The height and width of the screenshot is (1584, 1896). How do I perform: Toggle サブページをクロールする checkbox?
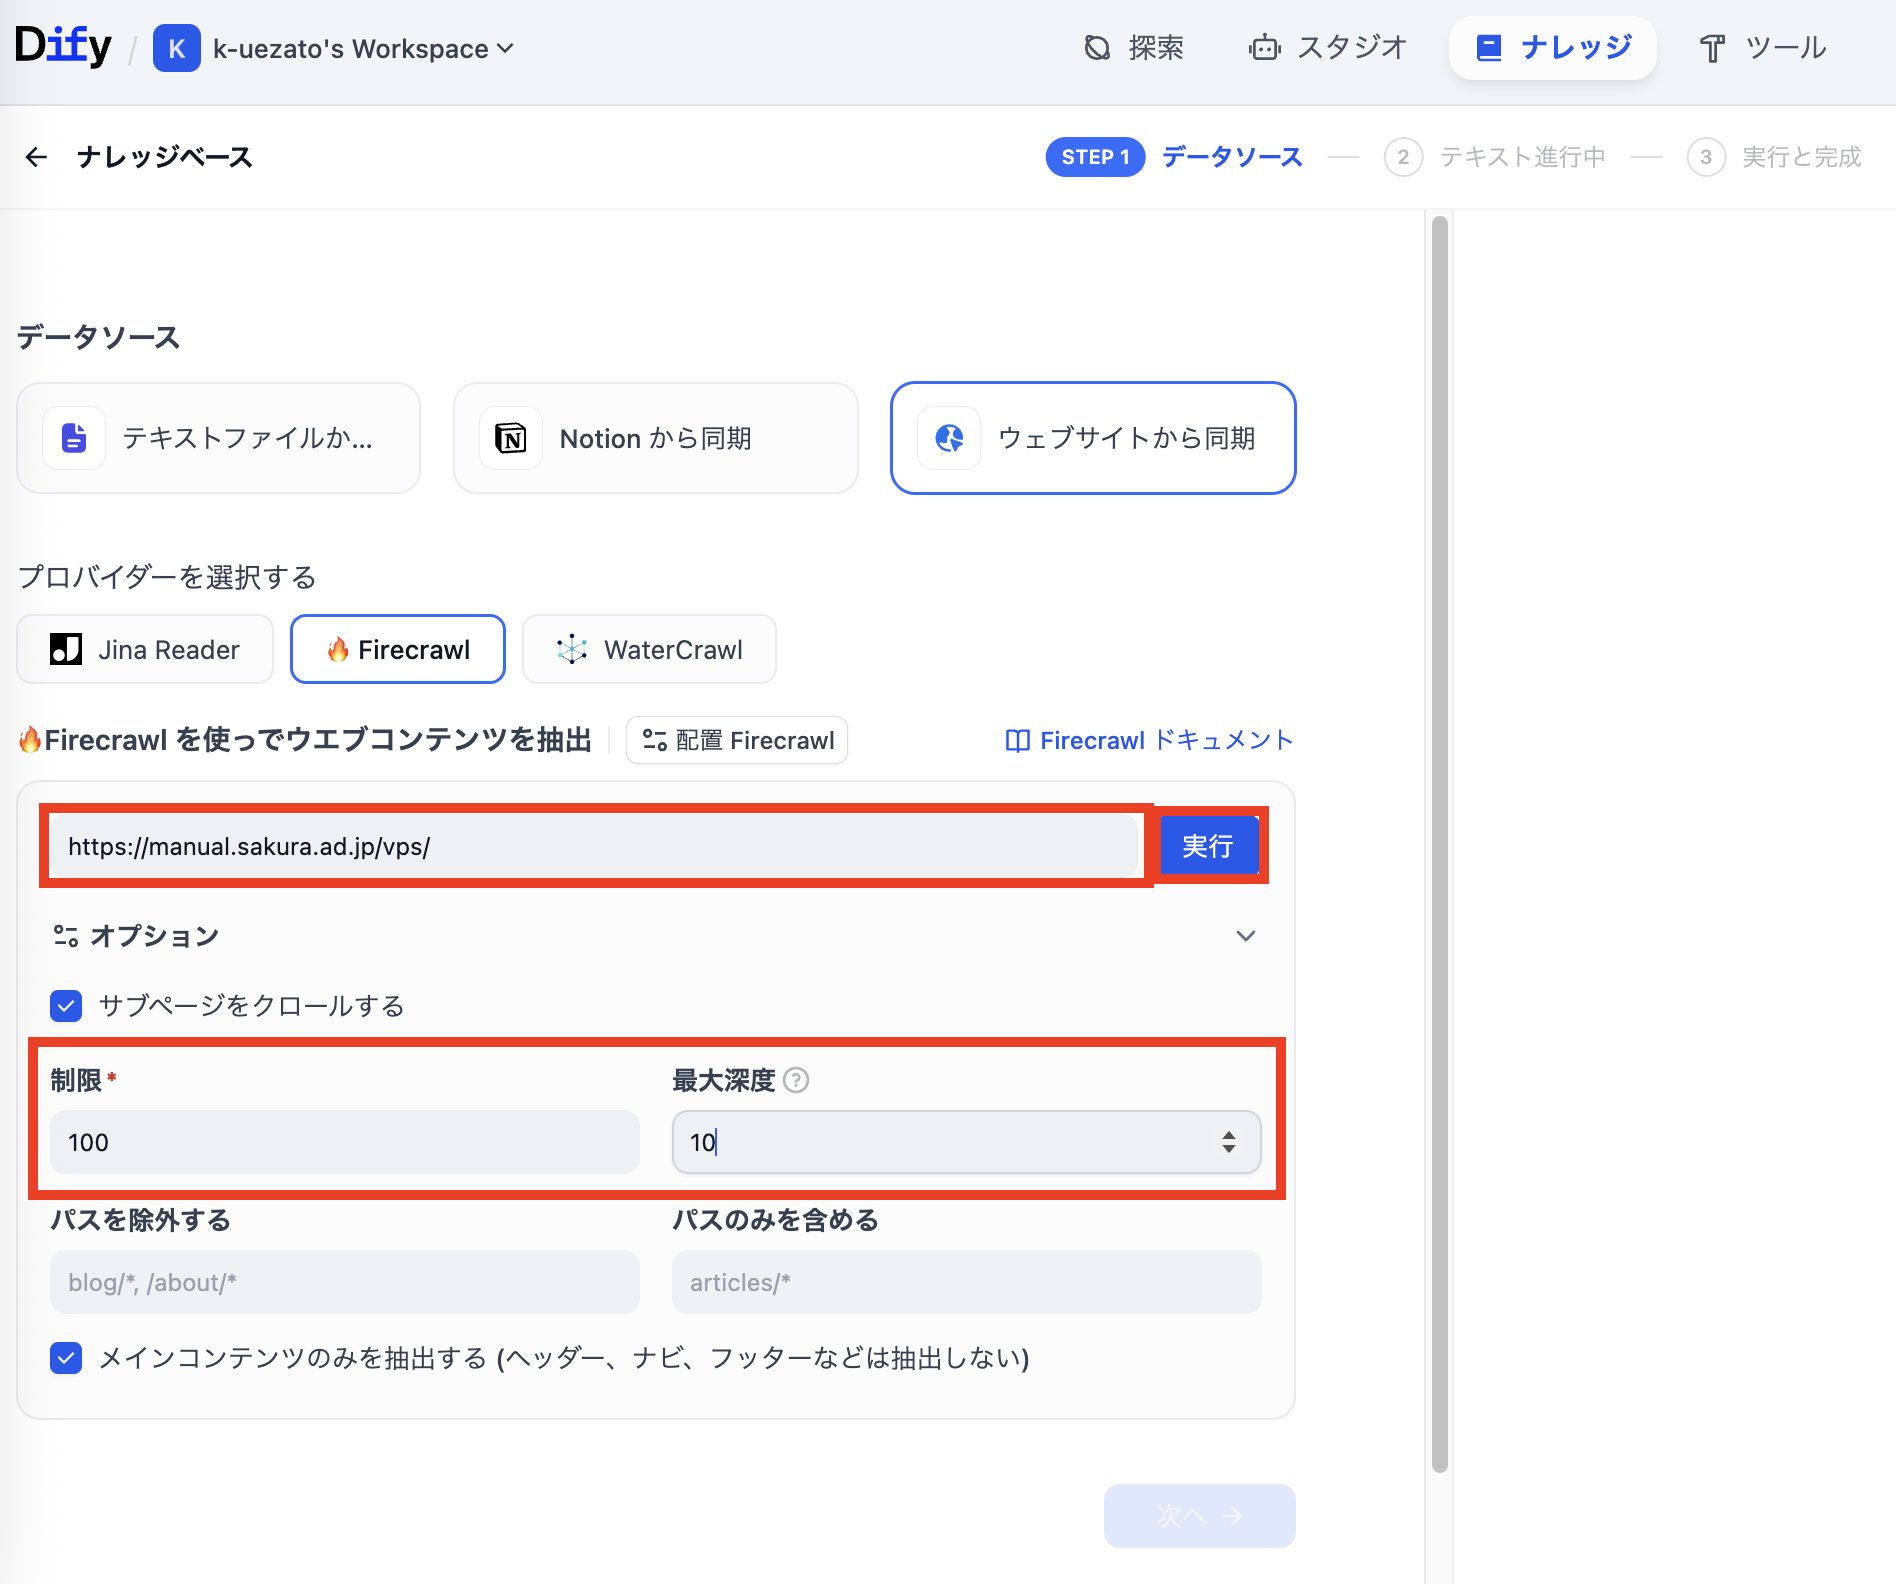tap(66, 1005)
